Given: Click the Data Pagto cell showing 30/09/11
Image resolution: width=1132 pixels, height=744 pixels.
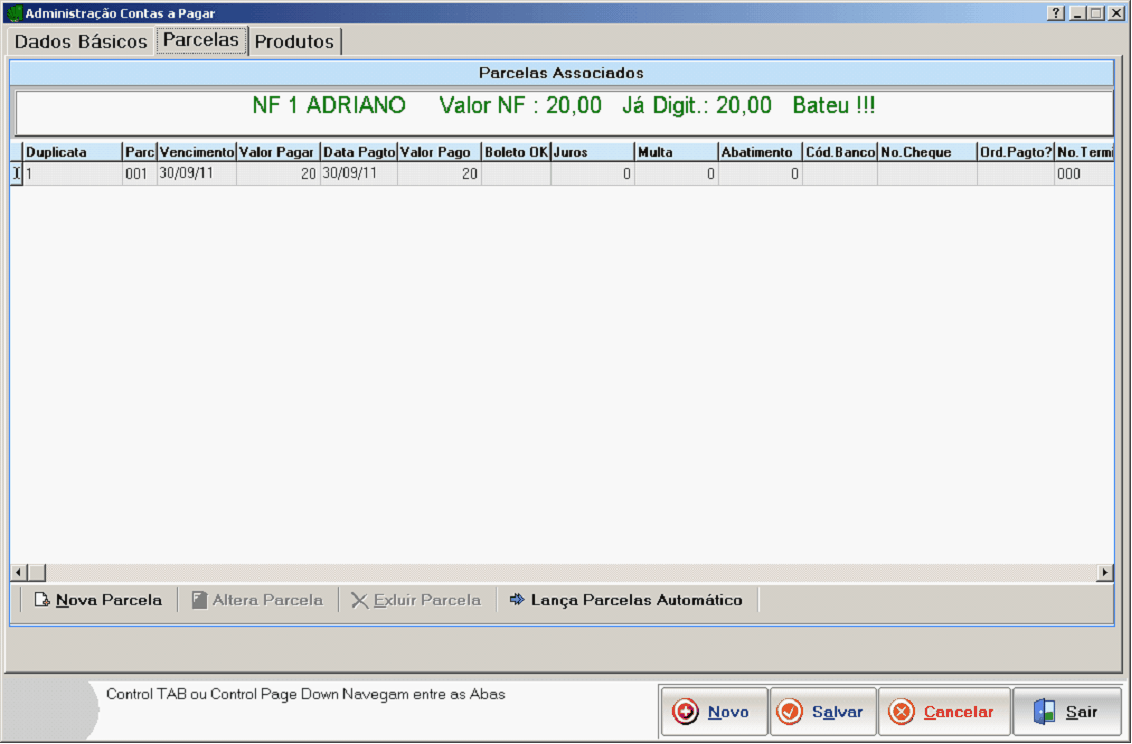Looking at the screenshot, I should pyautogui.click(x=358, y=174).
